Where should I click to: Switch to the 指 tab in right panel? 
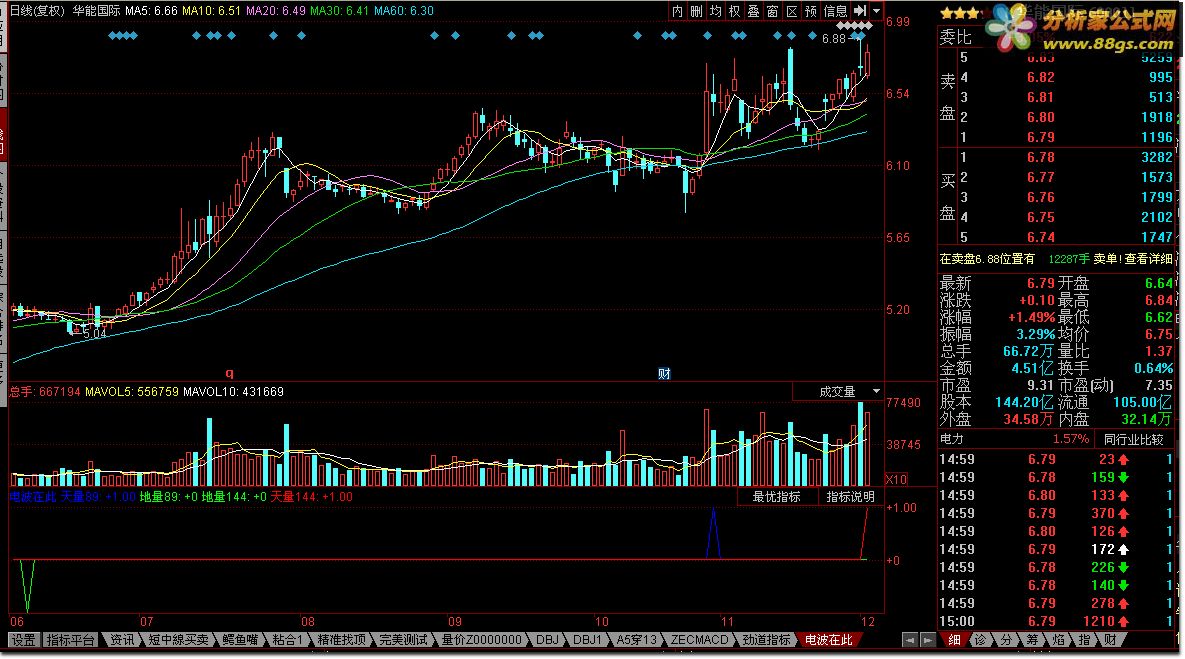coord(1084,640)
